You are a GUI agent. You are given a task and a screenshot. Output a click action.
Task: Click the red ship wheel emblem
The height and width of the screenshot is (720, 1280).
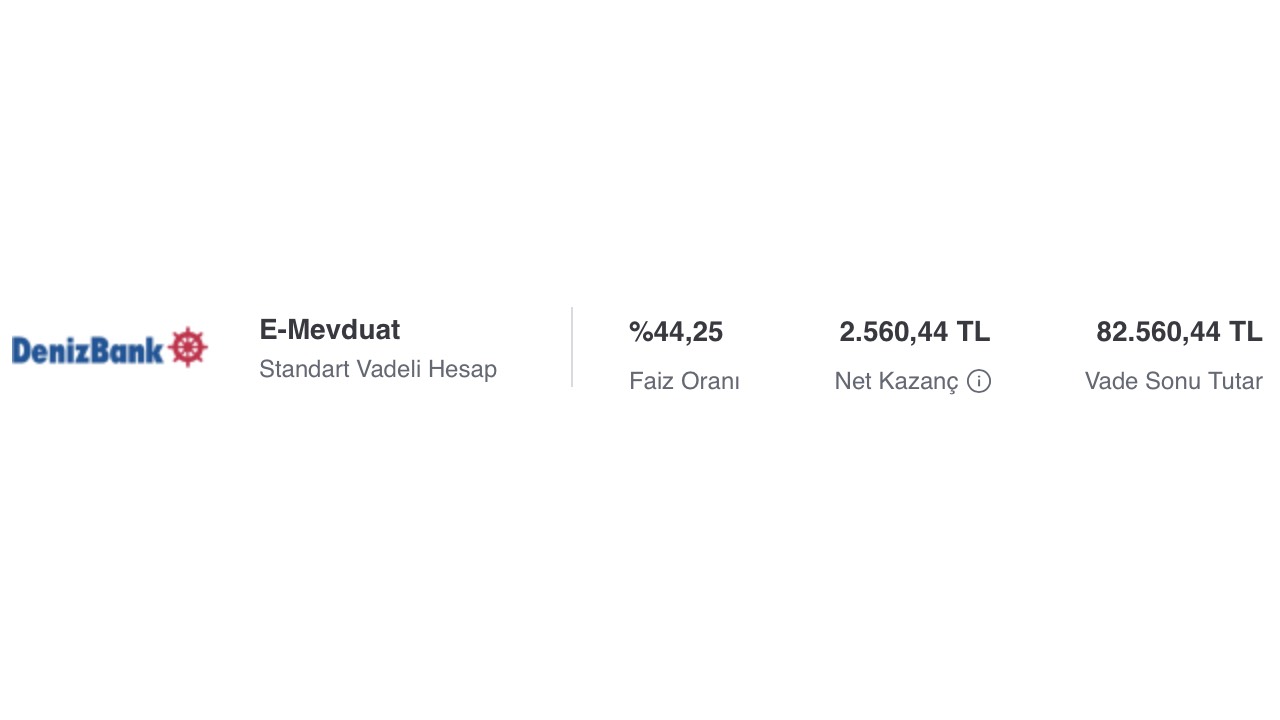188,347
